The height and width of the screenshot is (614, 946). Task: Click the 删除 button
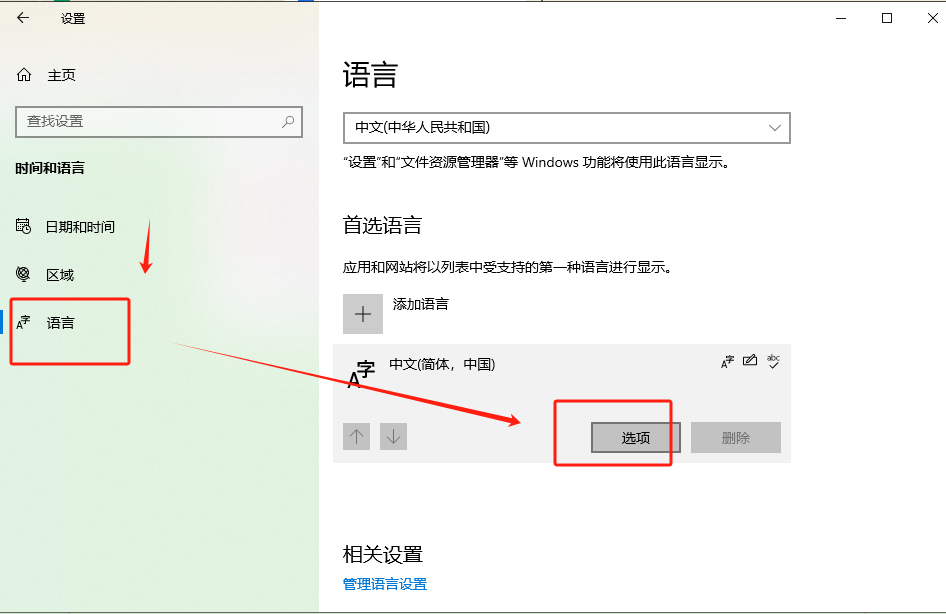point(735,437)
